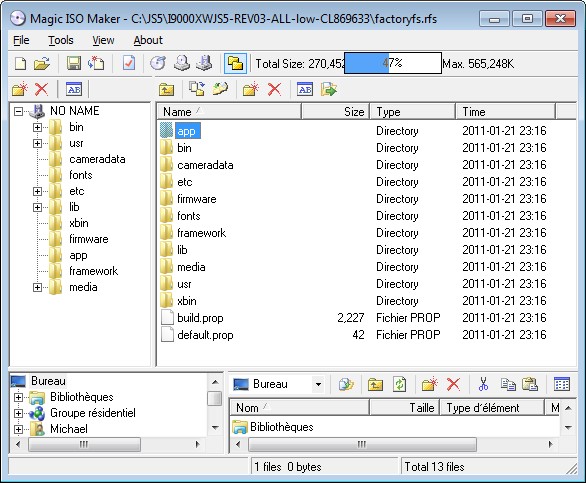The image size is (586, 483).
Task: Sort the image list by the Size column
Action: (336, 112)
